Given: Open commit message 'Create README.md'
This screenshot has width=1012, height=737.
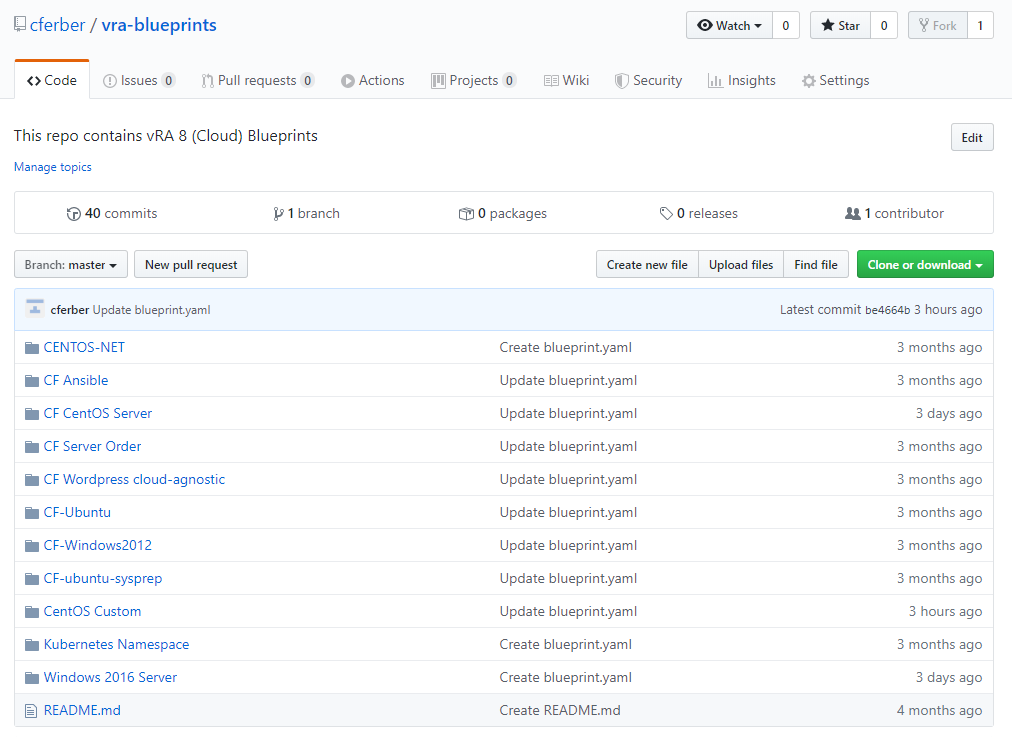Looking at the screenshot, I should click(560, 711).
